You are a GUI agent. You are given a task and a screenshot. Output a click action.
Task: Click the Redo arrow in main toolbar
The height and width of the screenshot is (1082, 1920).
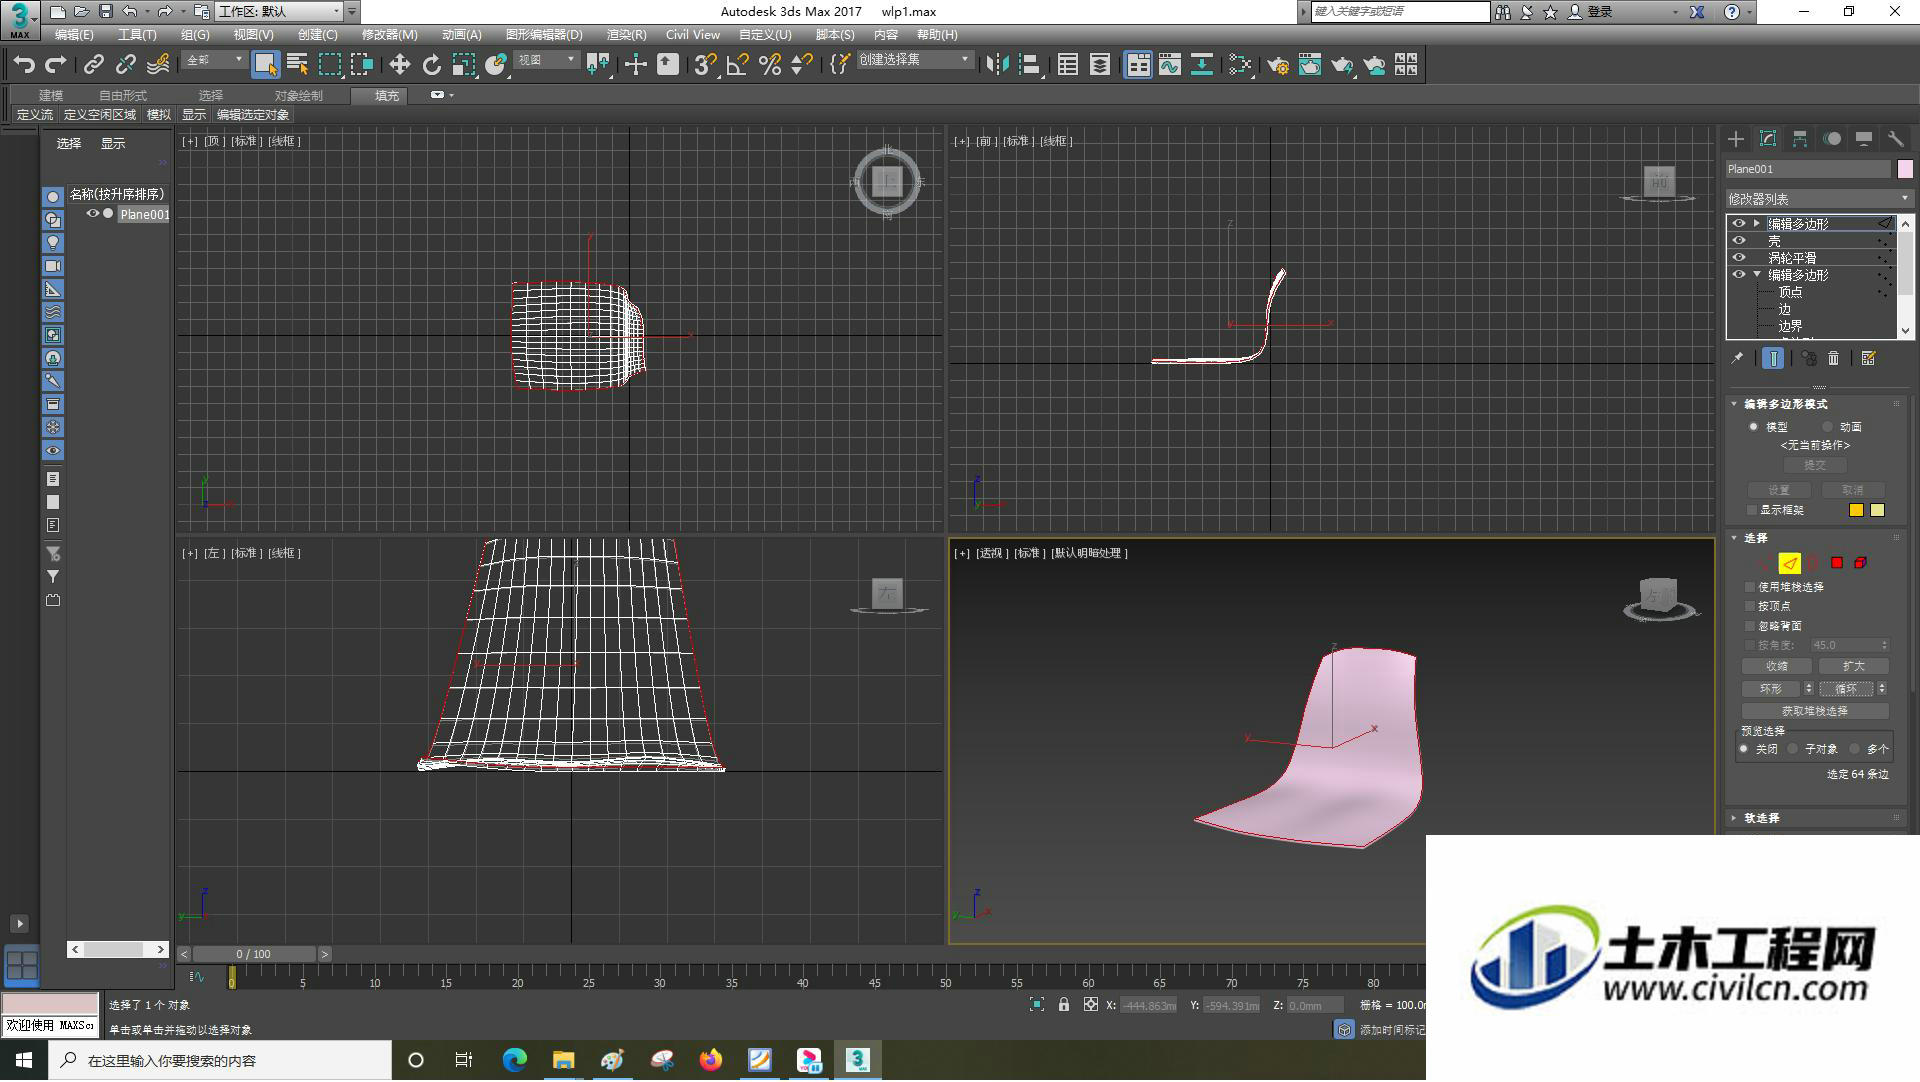click(56, 65)
